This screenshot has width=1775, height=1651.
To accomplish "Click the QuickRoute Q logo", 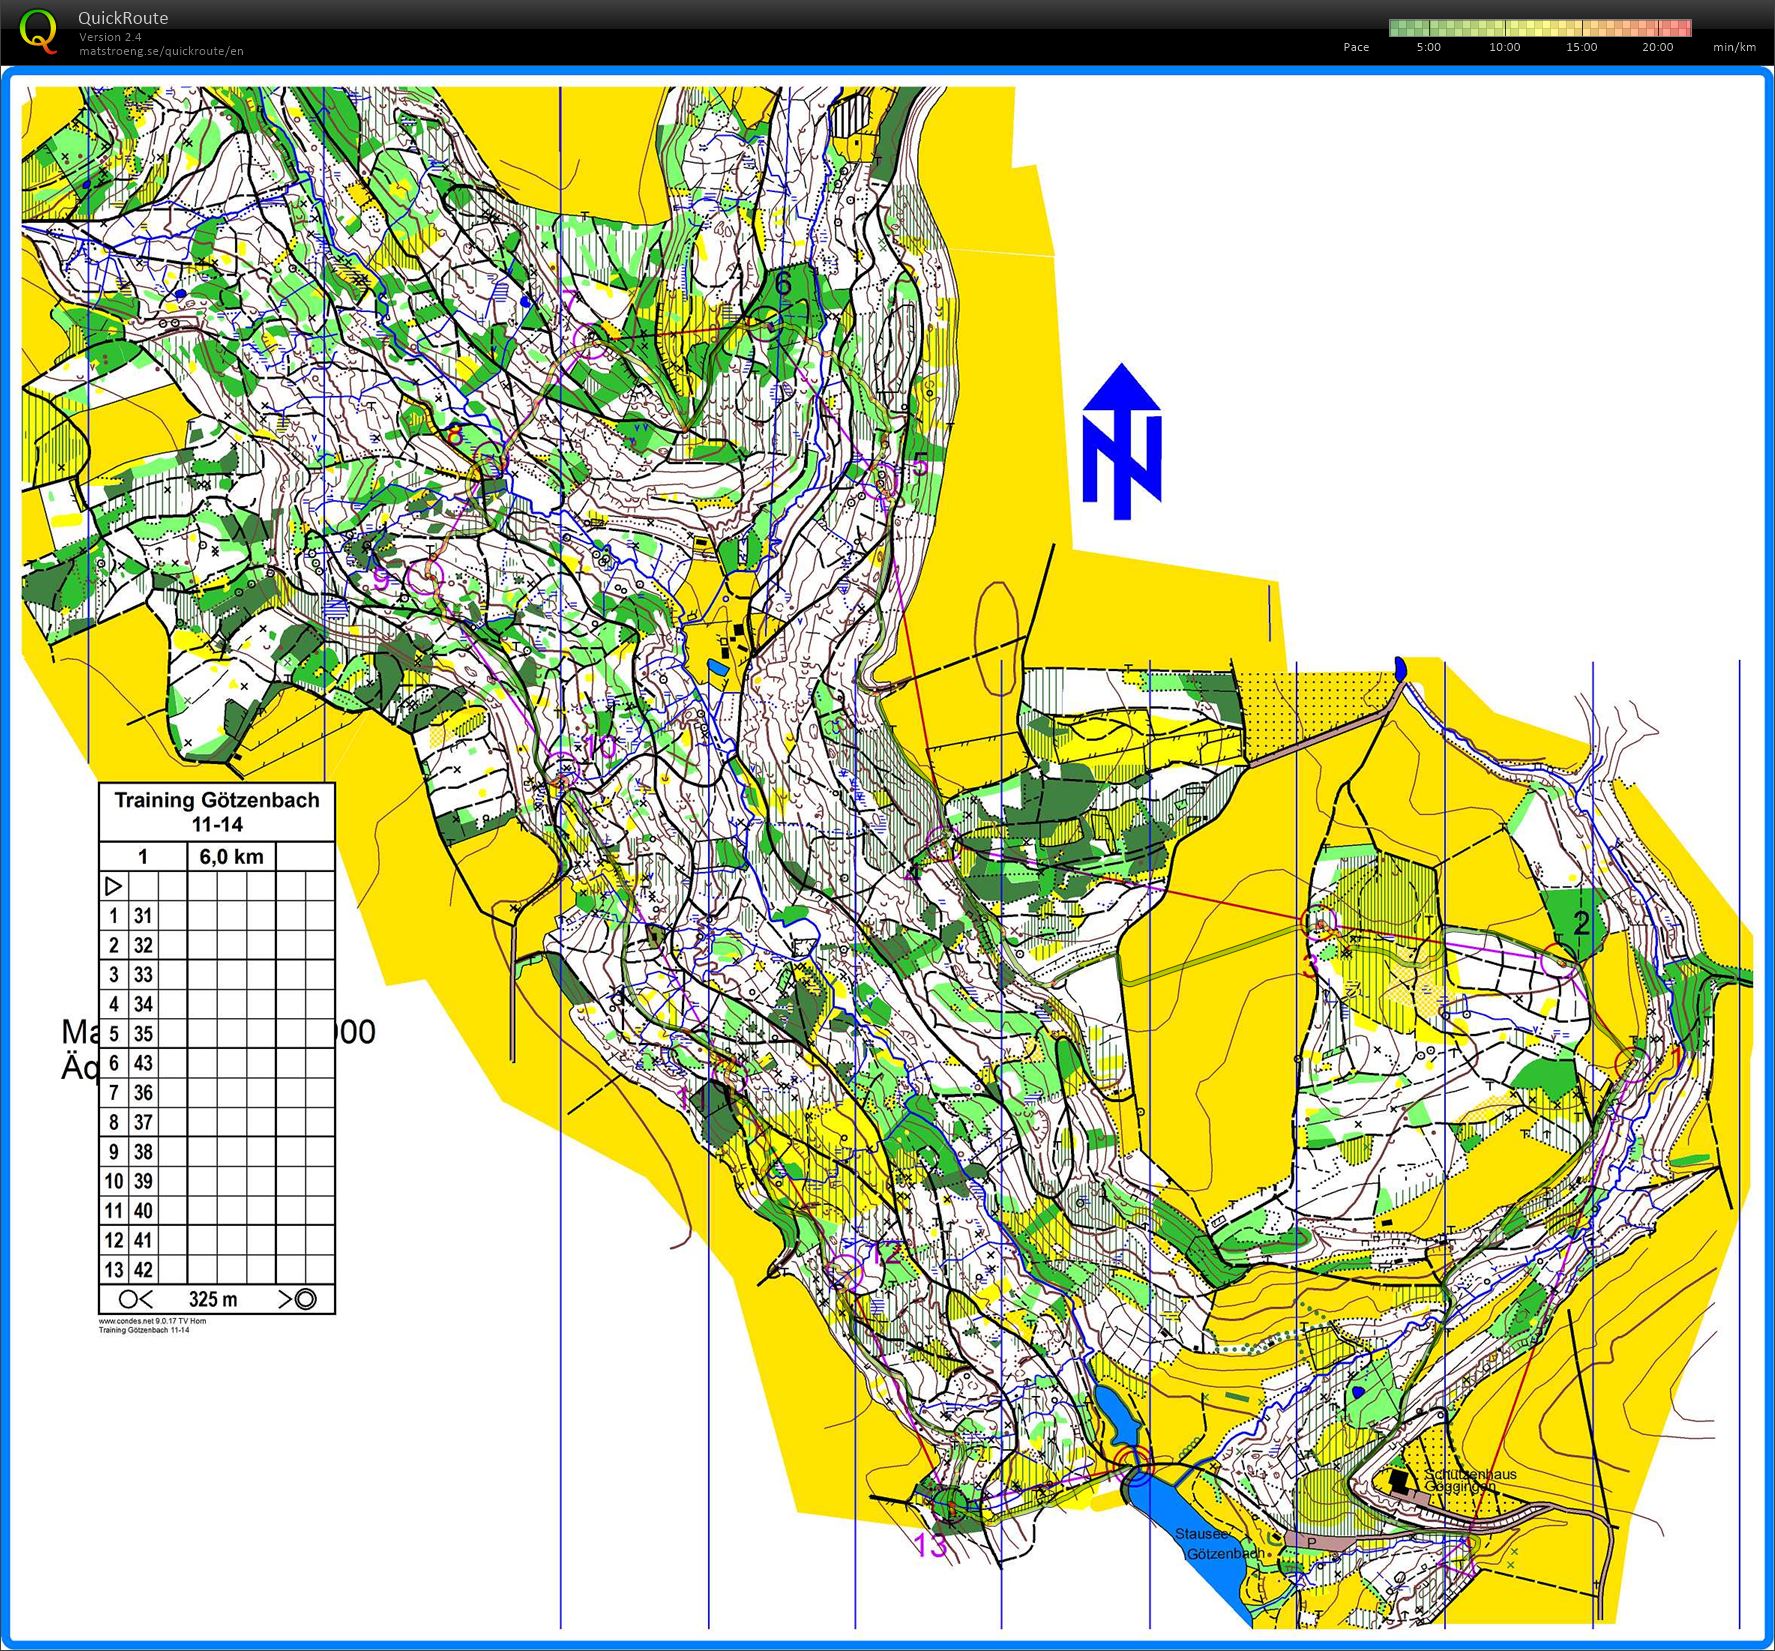I will 37,29.
